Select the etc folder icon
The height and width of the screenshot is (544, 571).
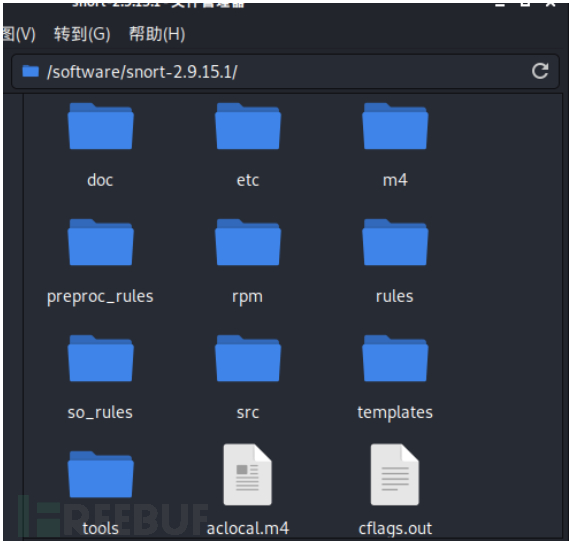[x=248, y=126]
